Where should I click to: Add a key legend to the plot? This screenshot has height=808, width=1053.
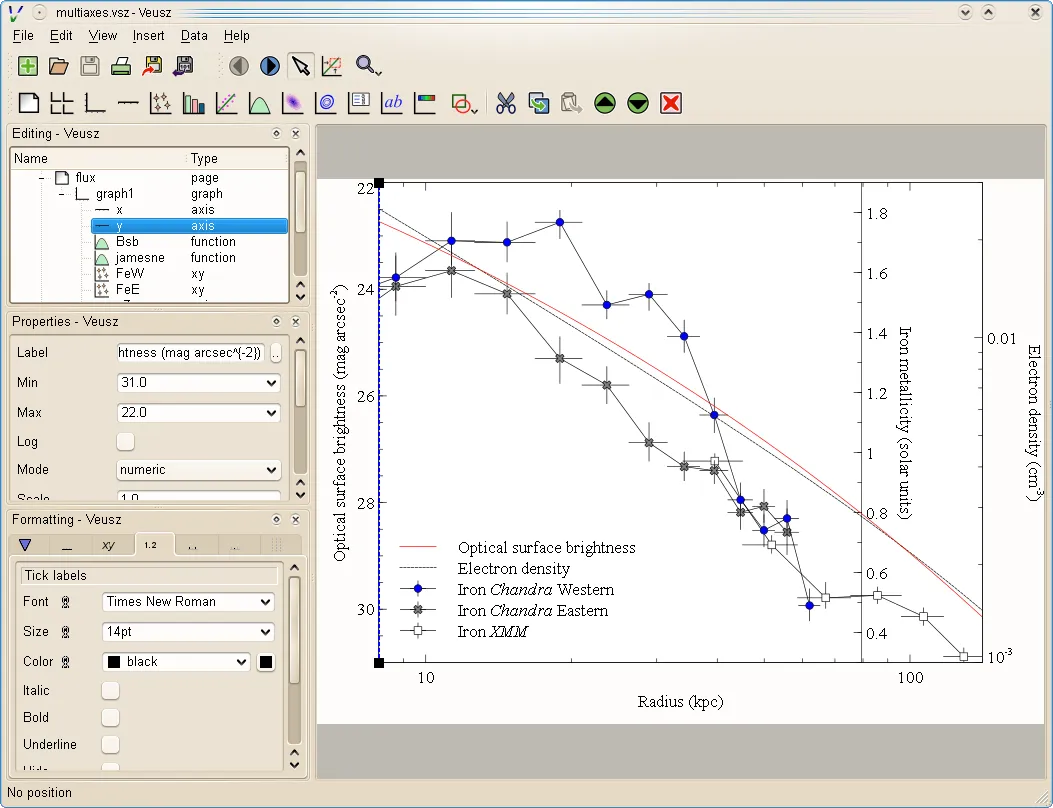tap(359, 103)
